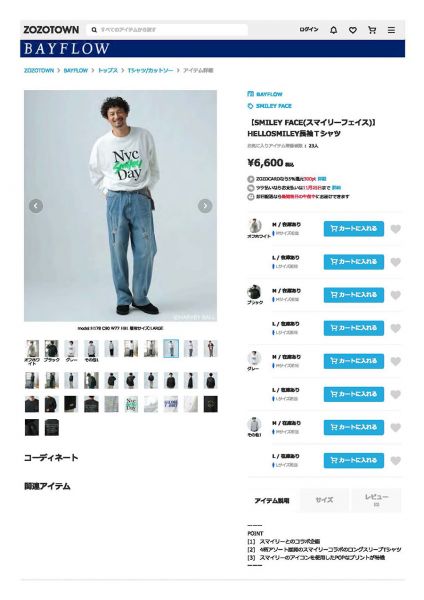
Task: Open the shopping cart icon in header
Action: [372, 30]
